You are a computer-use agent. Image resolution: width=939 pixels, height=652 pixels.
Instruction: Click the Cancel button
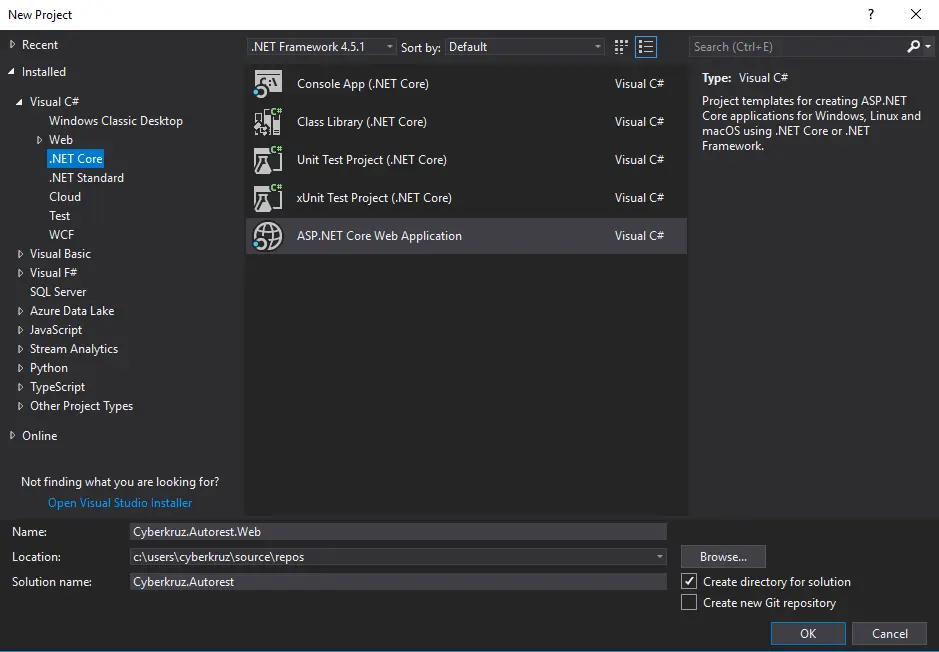coord(889,633)
